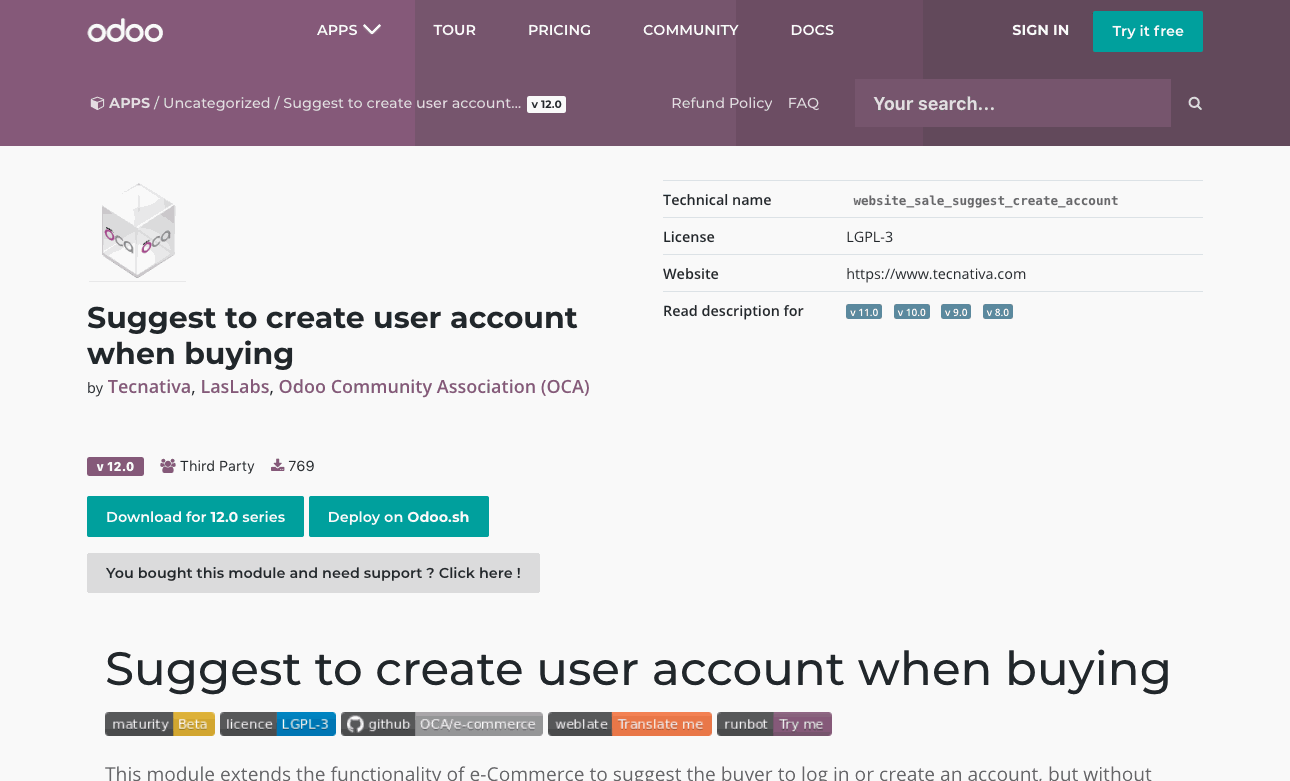Read description for v 9.0
This screenshot has width=1290, height=781.
tap(956, 312)
